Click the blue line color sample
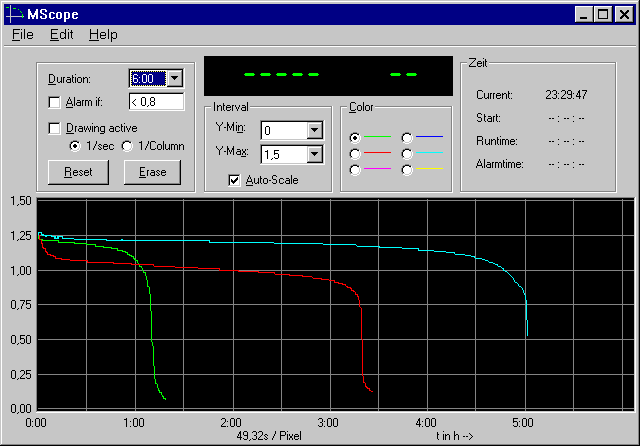This screenshot has width=640, height=446. coord(429,136)
